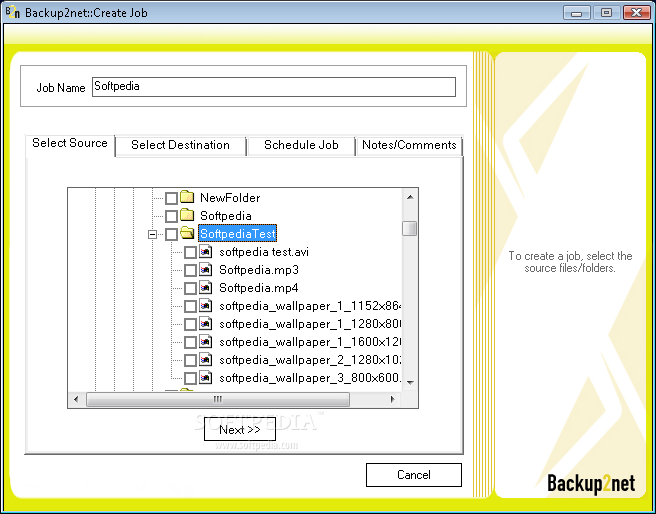Select softpedia_wallpaper_3_800x600 file name
The width and height of the screenshot is (656, 514).
pos(310,378)
